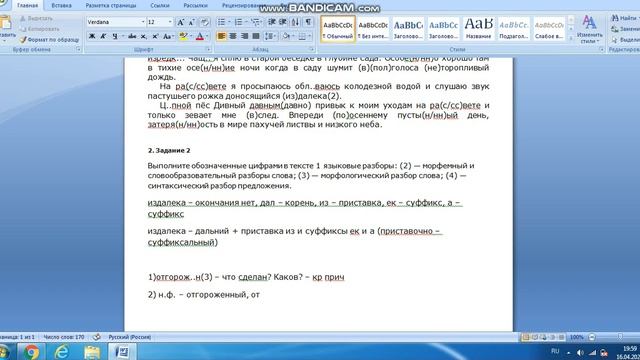Enable align text left
This screenshot has width=640, height=360.
point(221,36)
